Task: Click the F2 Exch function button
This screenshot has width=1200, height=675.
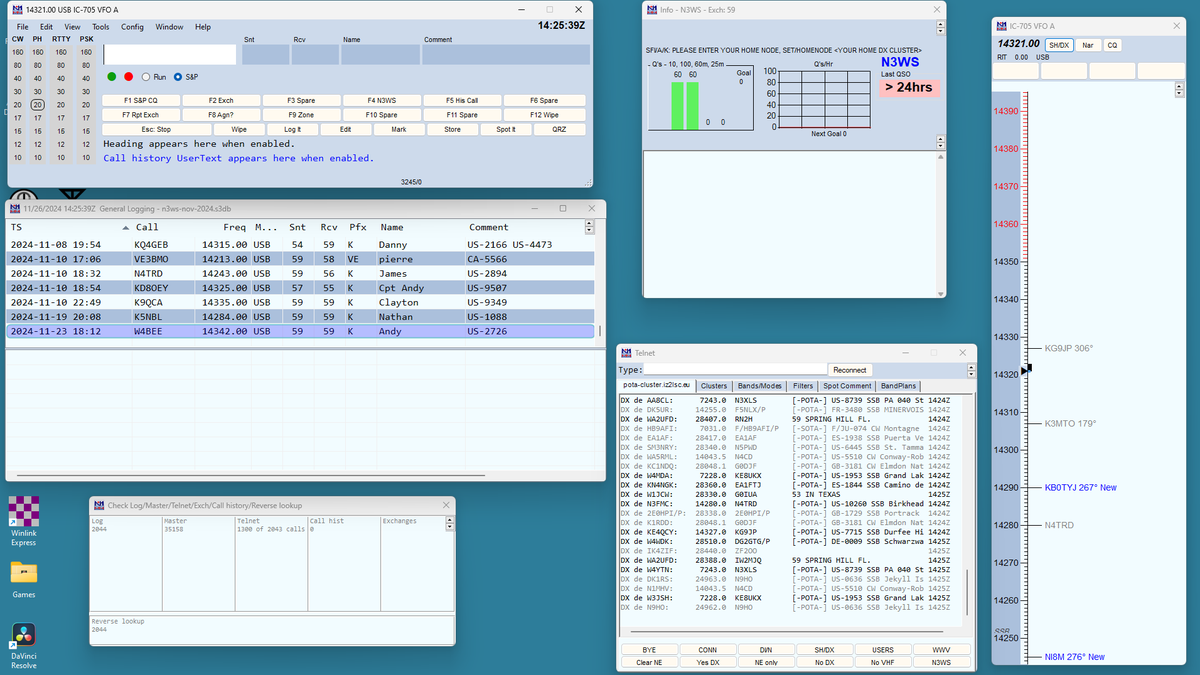Action: (x=221, y=100)
